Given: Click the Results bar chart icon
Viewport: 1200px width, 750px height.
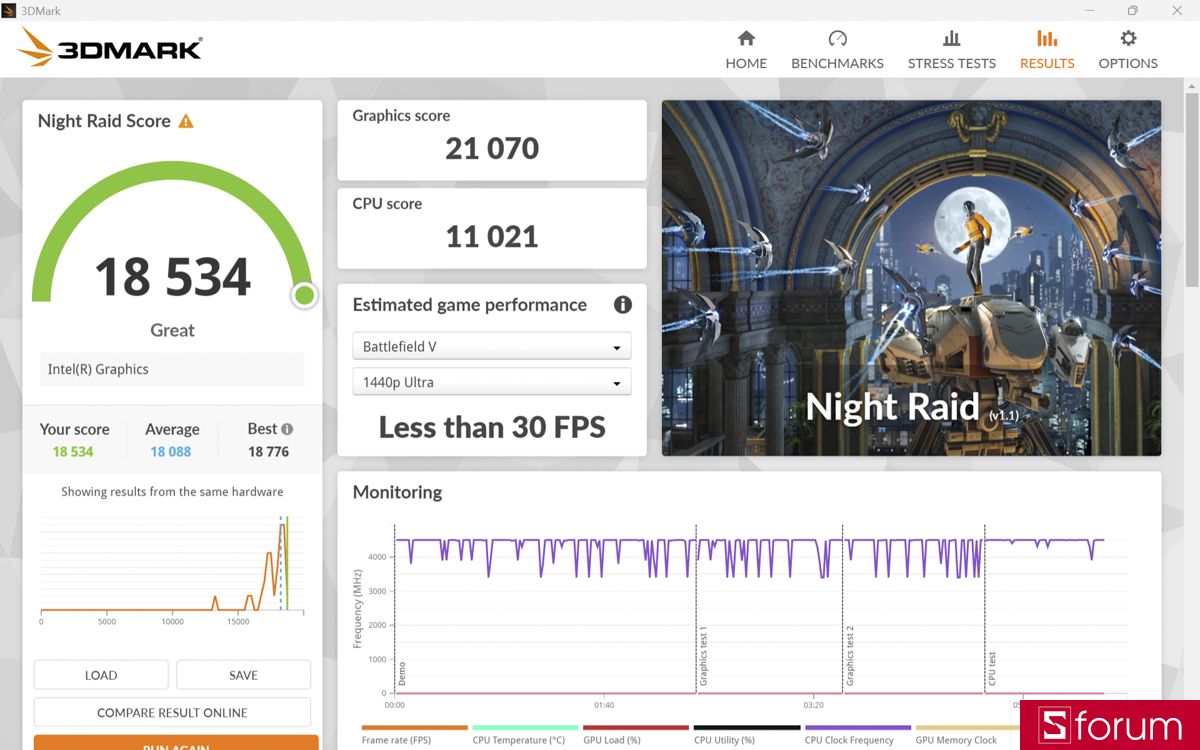Looking at the screenshot, I should point(1047,38).
